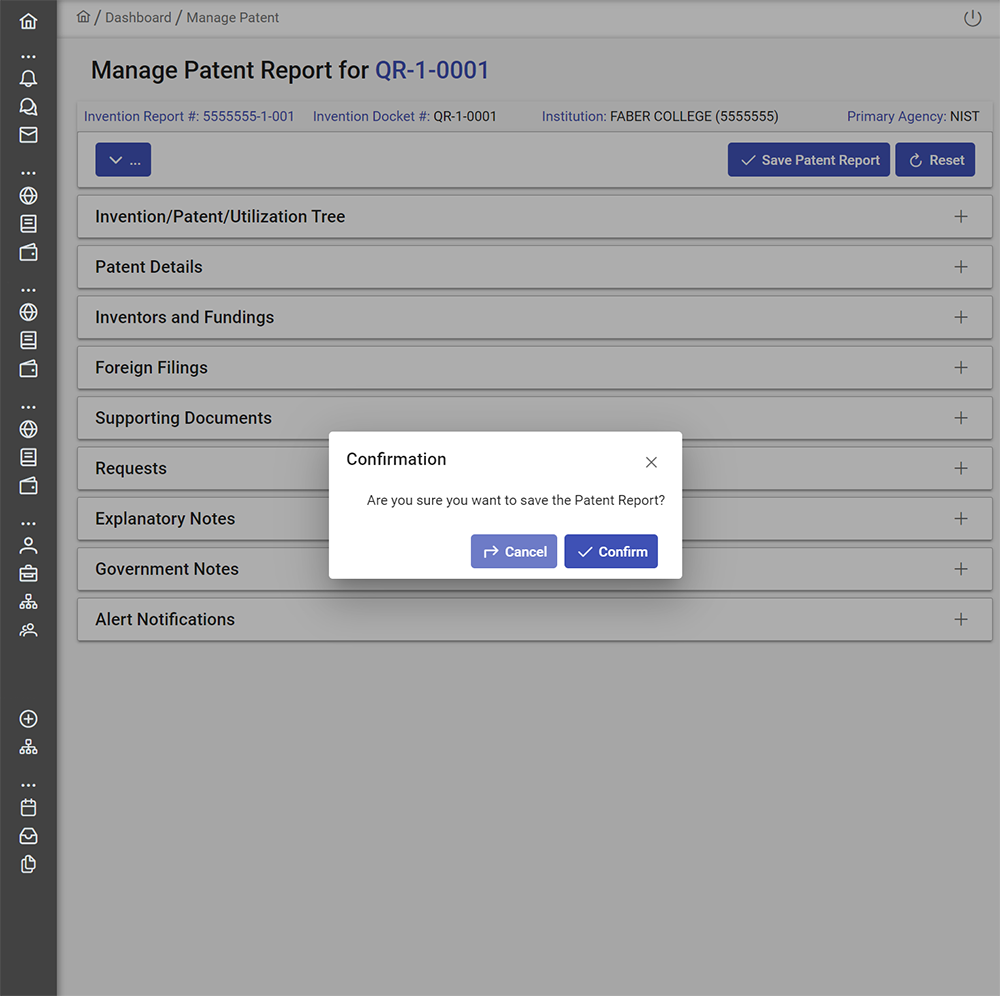Click the Reset button

coord(935,160)
